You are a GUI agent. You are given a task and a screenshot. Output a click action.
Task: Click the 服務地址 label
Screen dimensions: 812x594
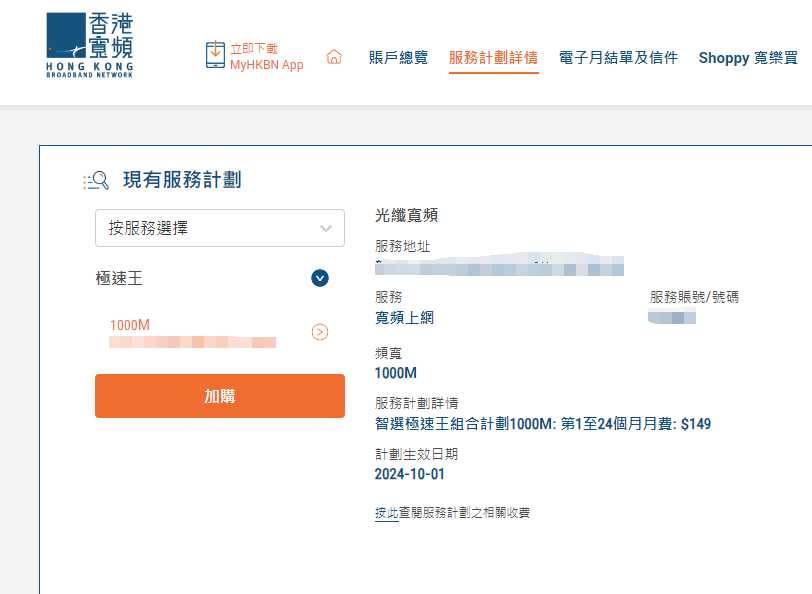tap(402, 246)
